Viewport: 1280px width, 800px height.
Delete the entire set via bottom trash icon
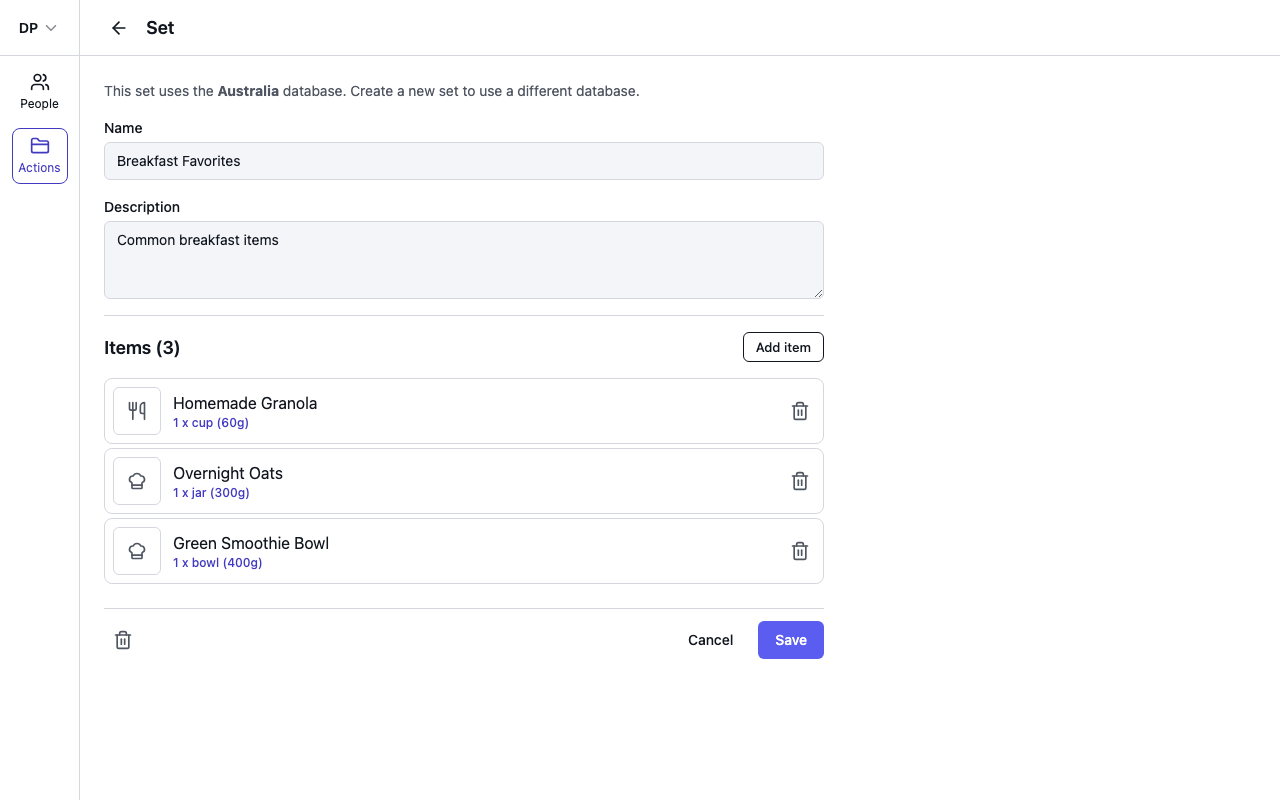coord(123,640)
